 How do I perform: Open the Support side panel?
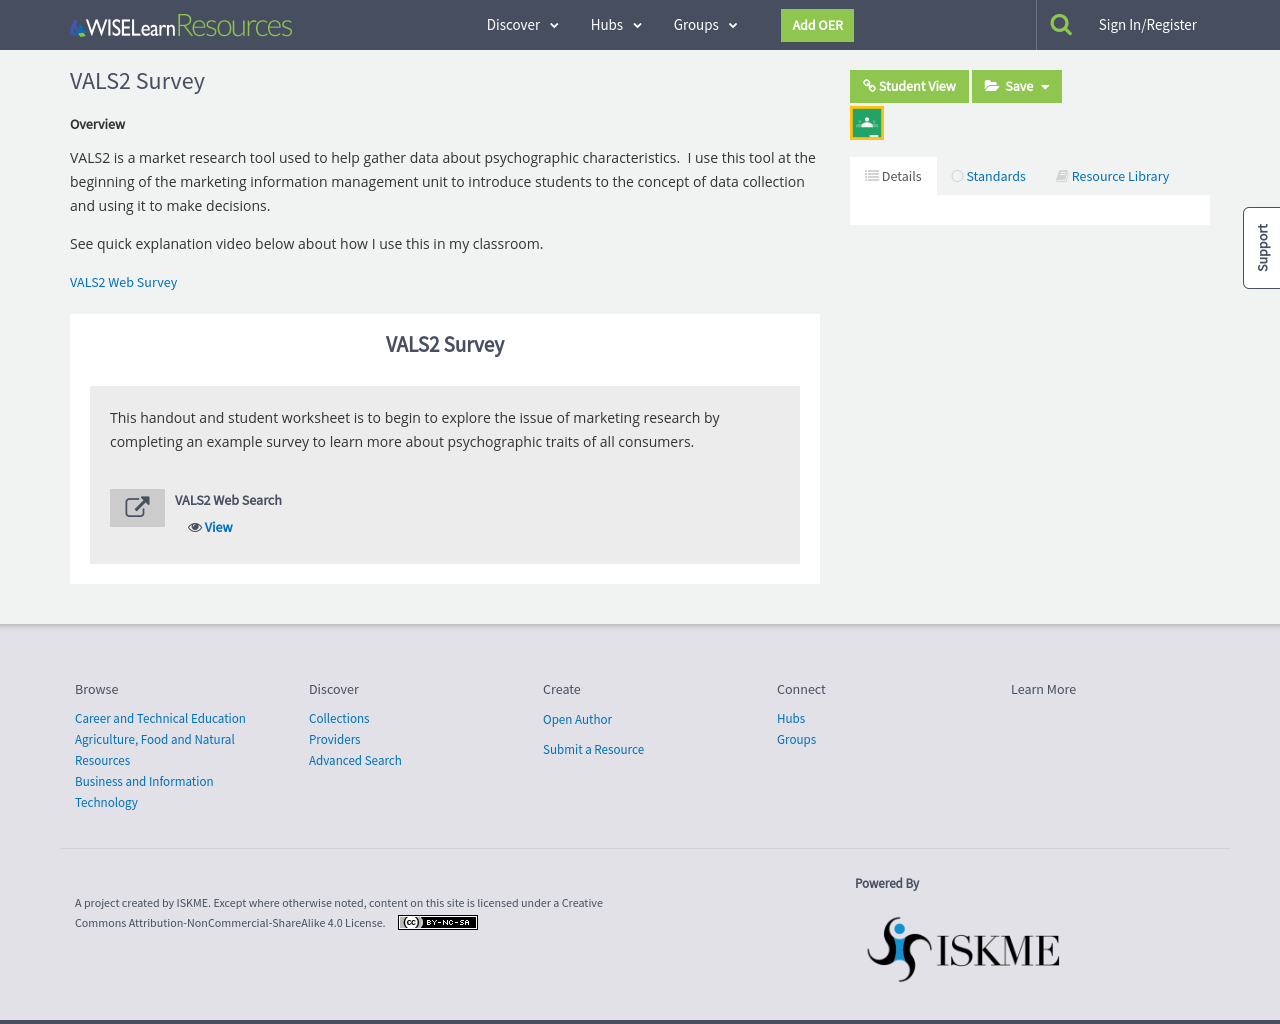click(1262, 247)
